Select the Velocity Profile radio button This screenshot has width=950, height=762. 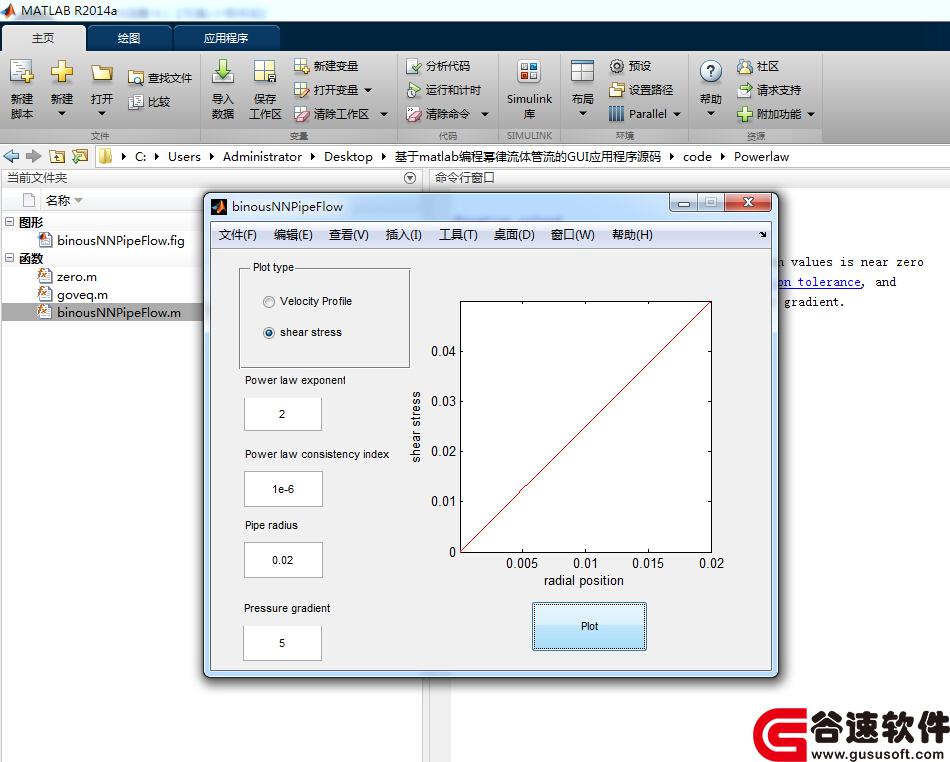(x=269, y=302)
